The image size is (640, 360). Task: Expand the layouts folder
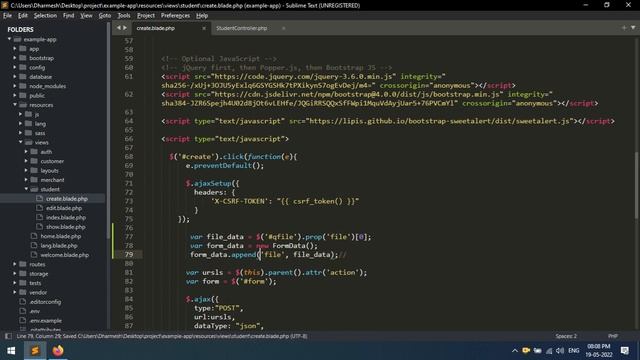click(26, 171)
